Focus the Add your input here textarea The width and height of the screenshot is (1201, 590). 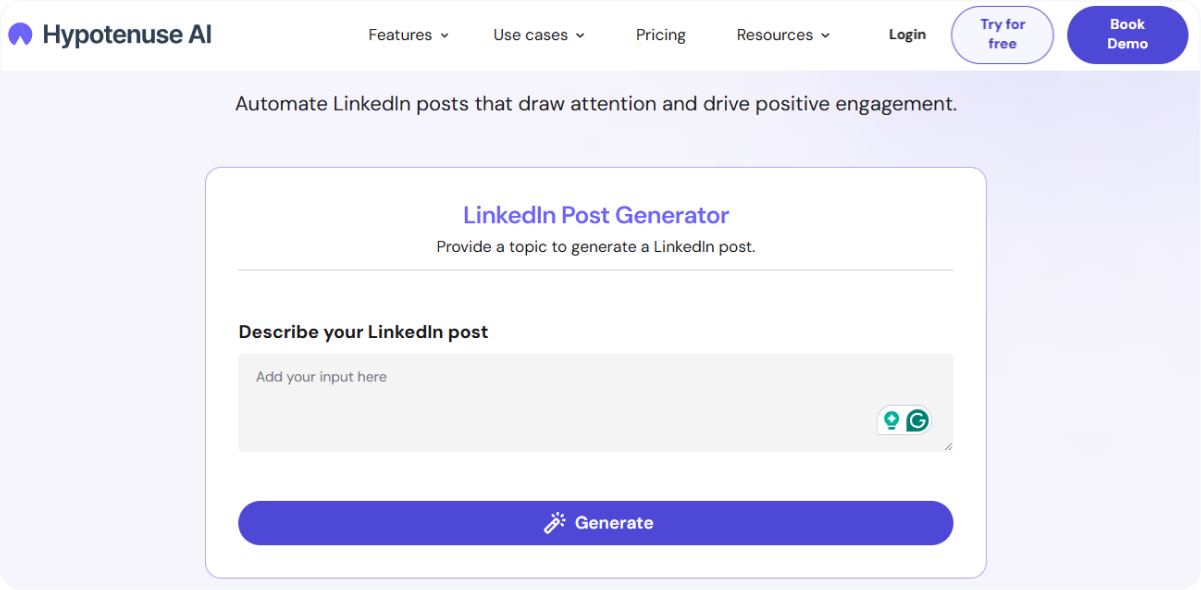595,403
